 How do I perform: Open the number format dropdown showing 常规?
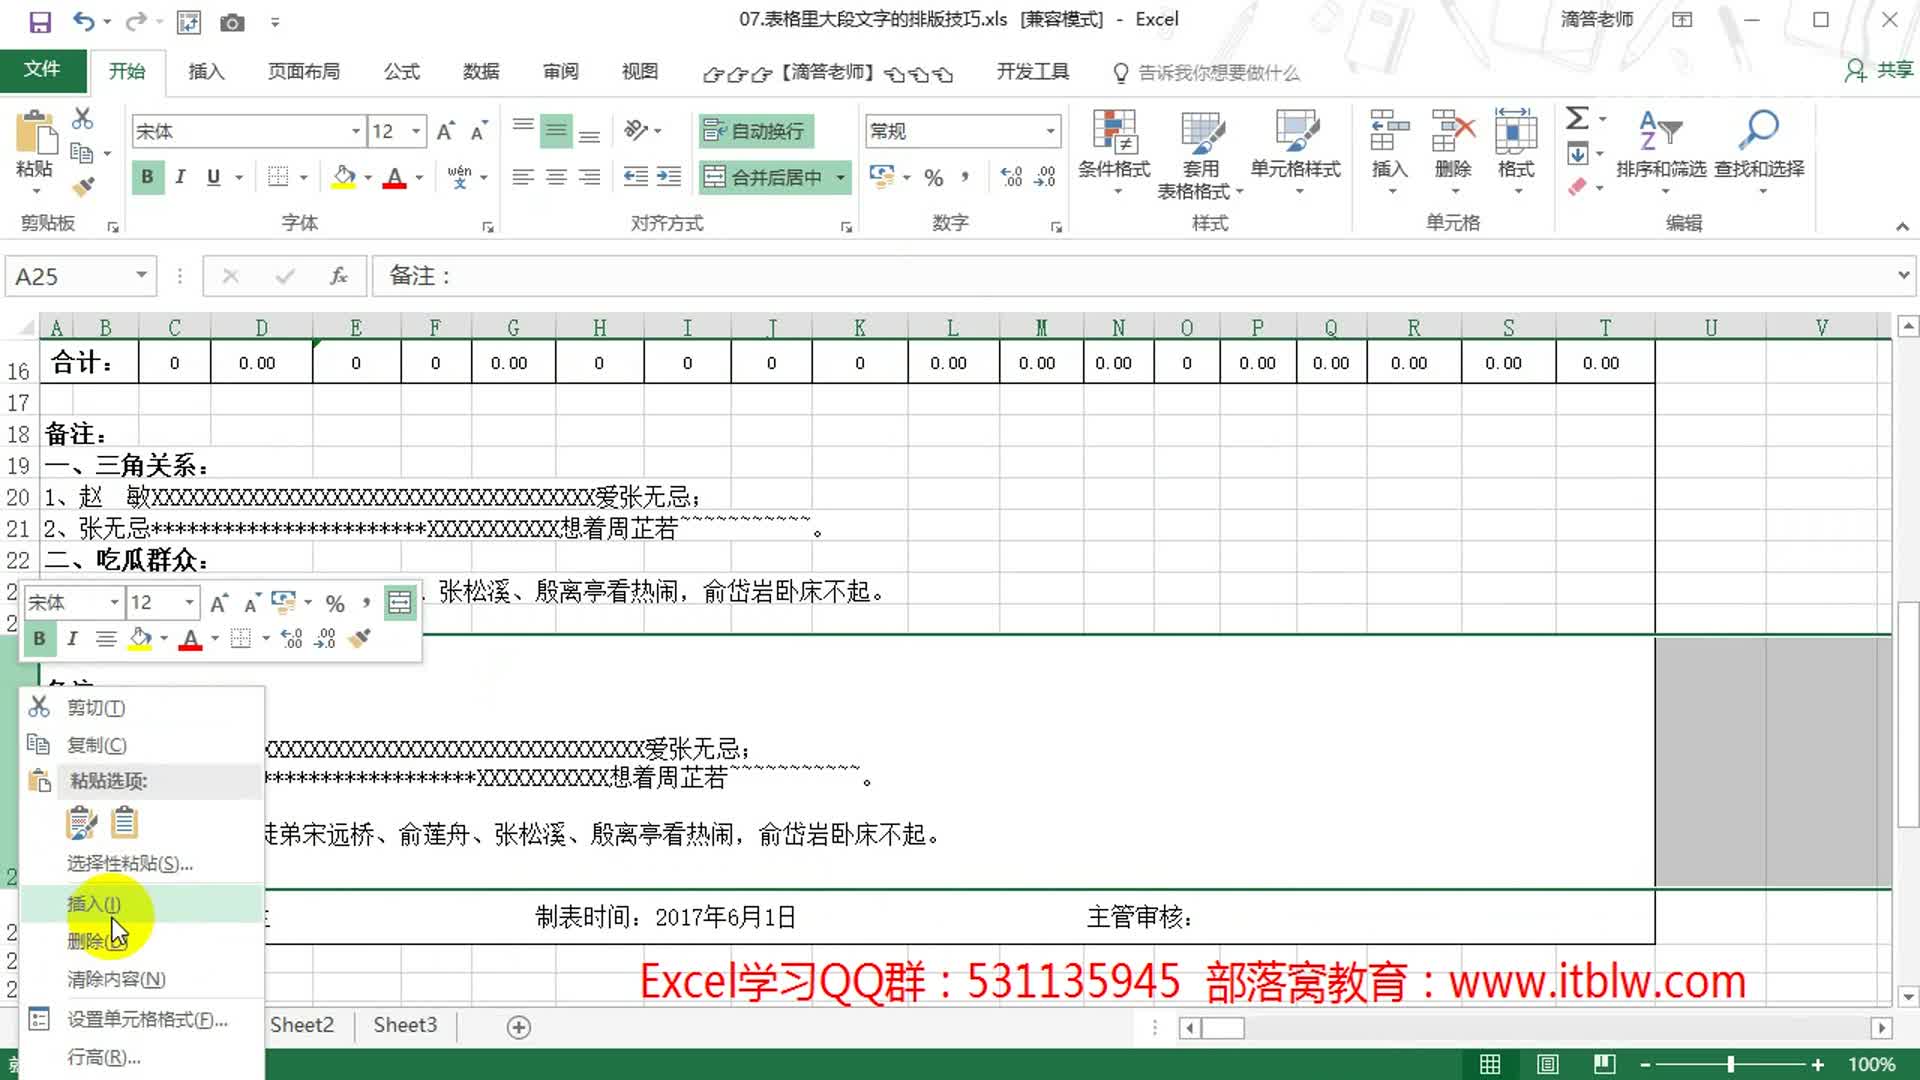[1050, 131]
